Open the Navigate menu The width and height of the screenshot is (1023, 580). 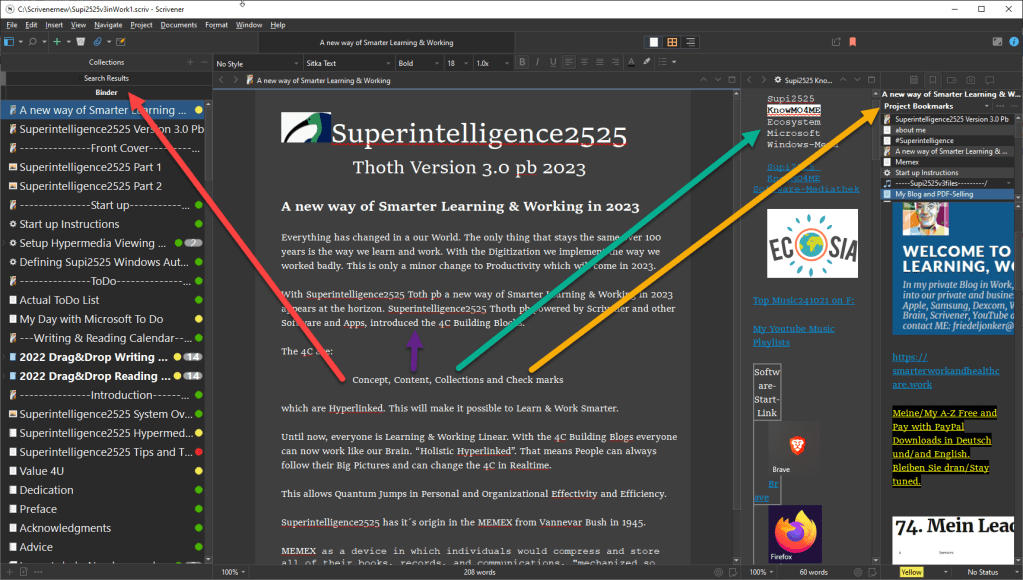click(108, 24)
